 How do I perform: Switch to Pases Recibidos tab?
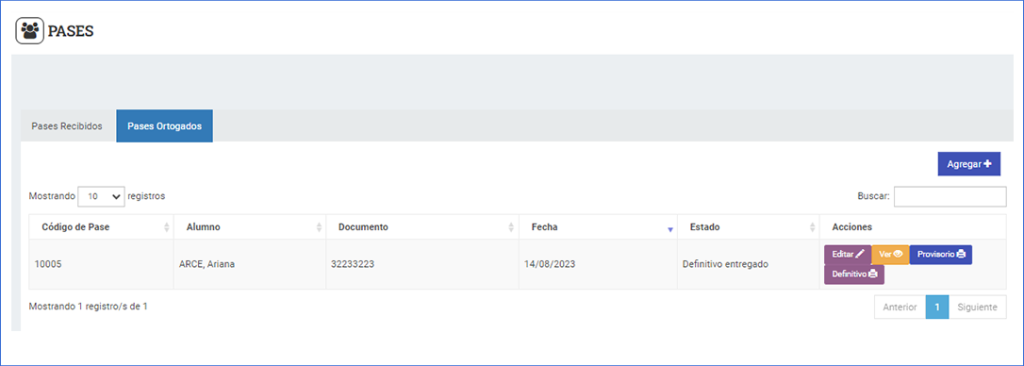click(67, 126)
